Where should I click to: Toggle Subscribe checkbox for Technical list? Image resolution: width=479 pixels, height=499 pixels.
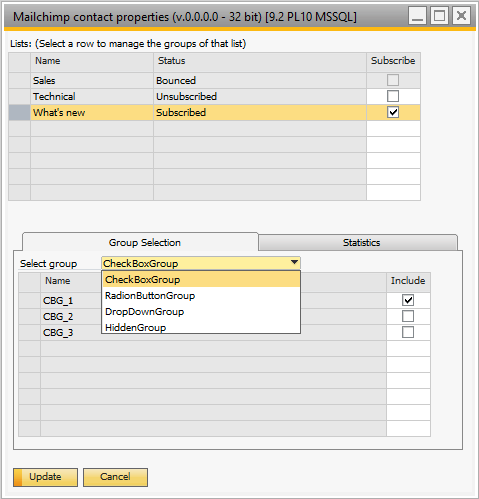pos(393,96)
